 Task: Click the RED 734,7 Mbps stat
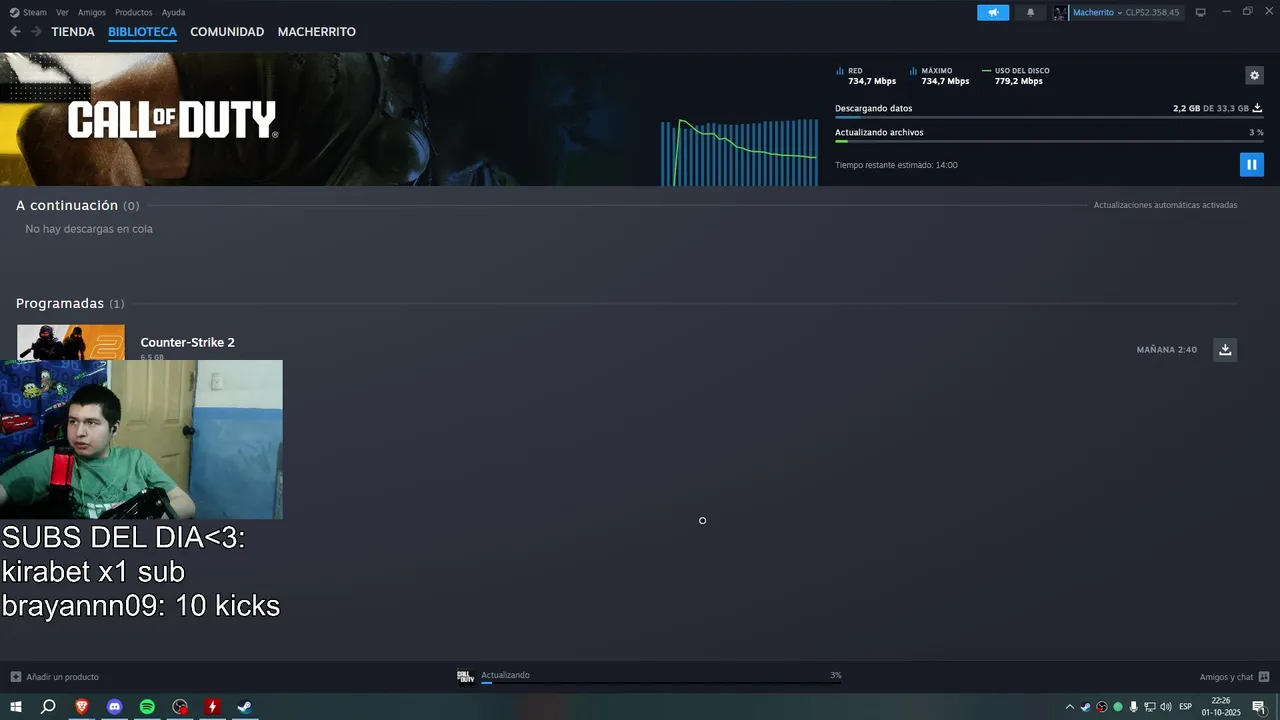866,76
